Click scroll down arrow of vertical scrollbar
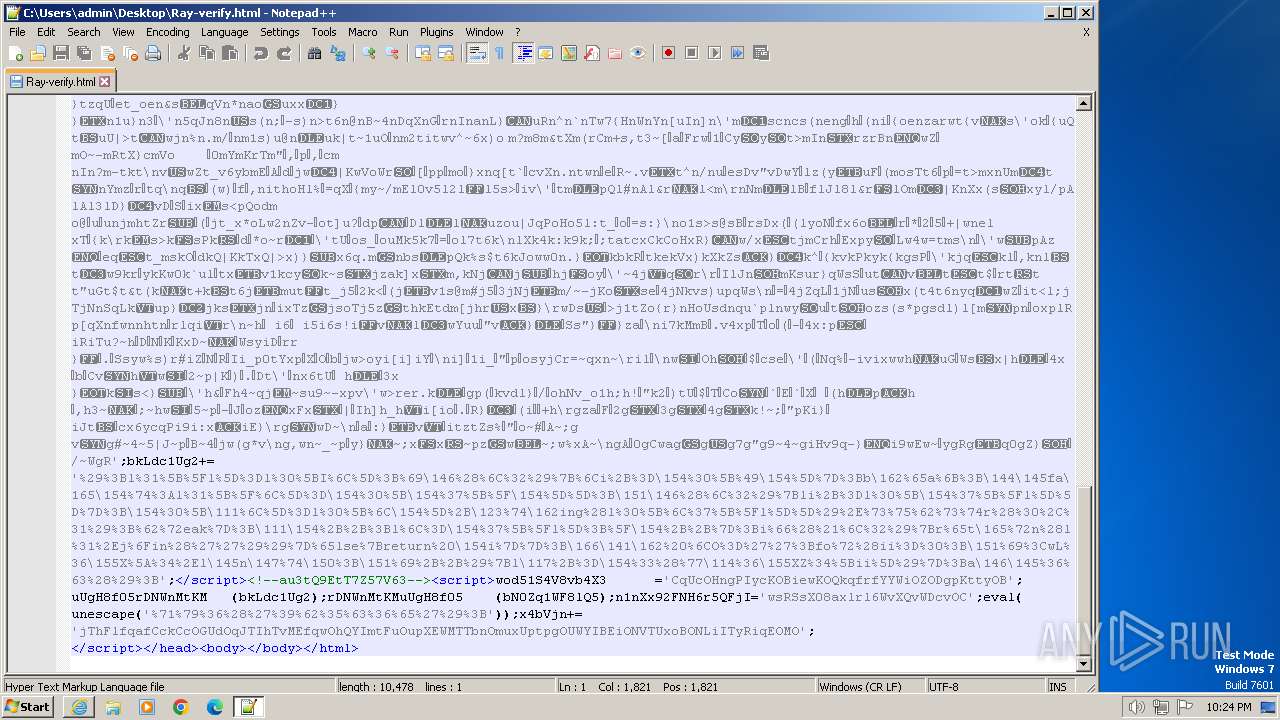 (1084, 664)
